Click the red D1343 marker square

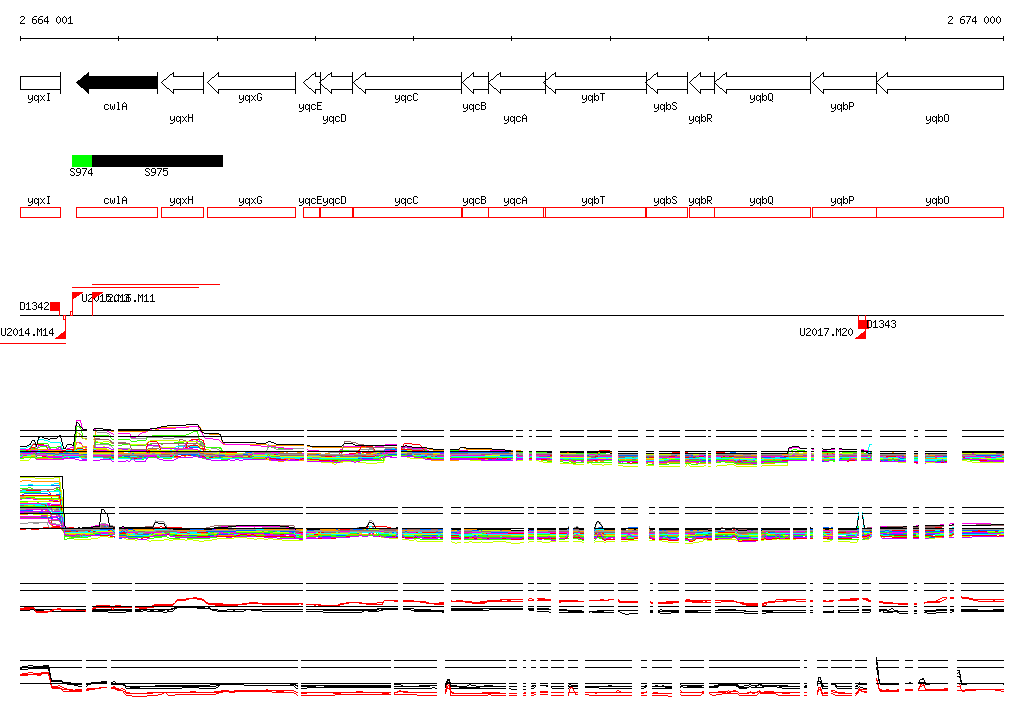click(863, 324)
